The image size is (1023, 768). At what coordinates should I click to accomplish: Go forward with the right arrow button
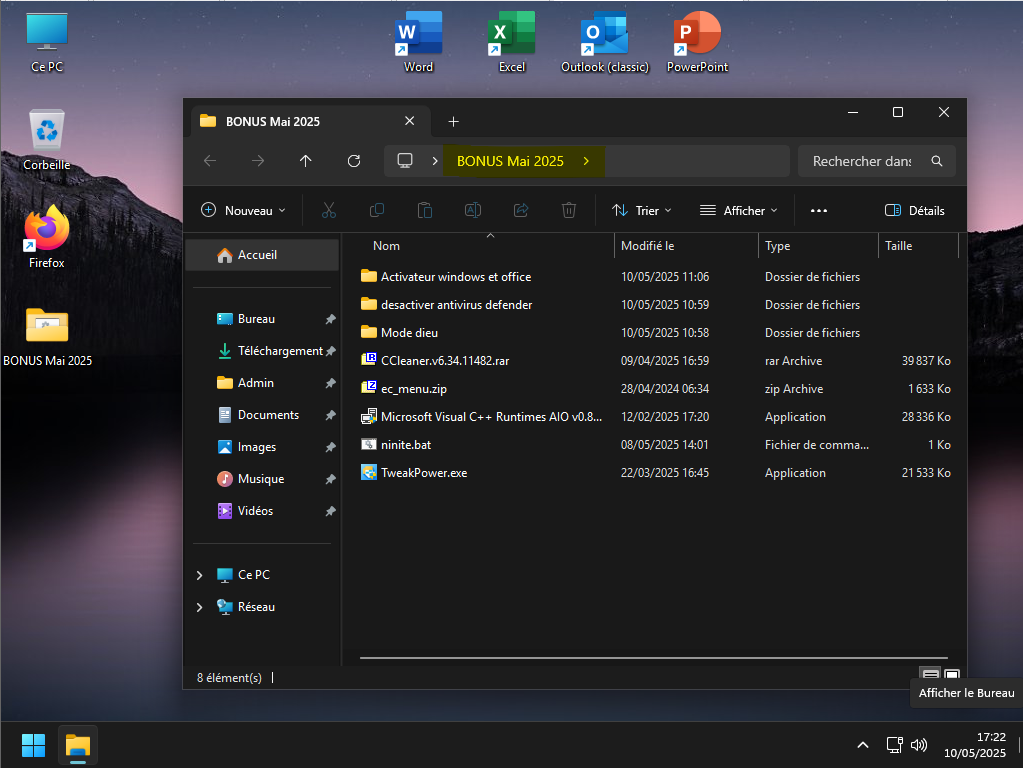258,161
